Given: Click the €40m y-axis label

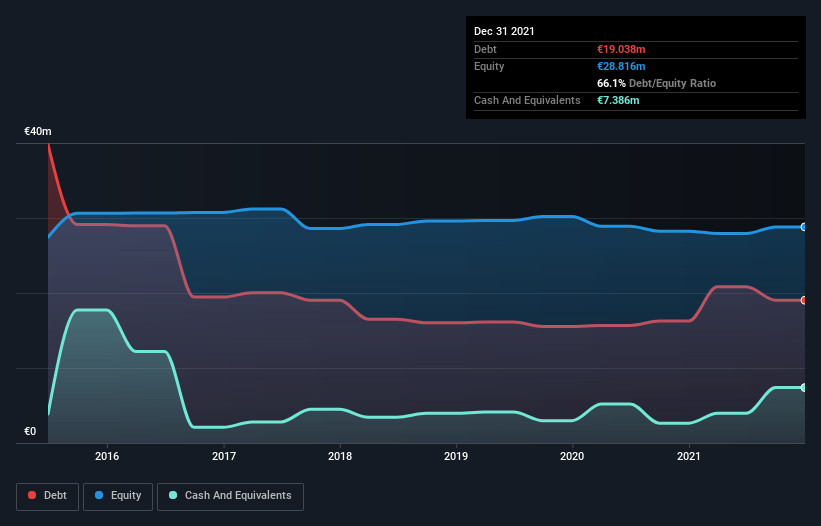Looking at the screenshot, I should 38,131.
